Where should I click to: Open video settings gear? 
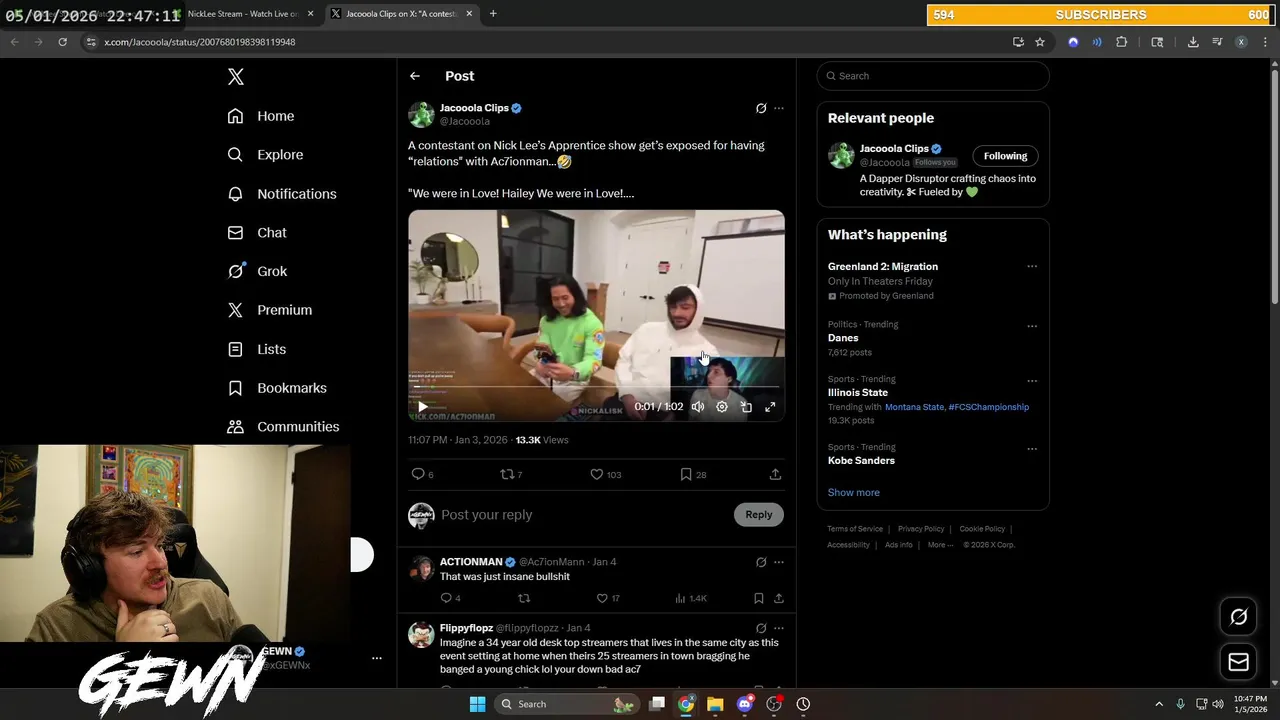pos(722,407)
